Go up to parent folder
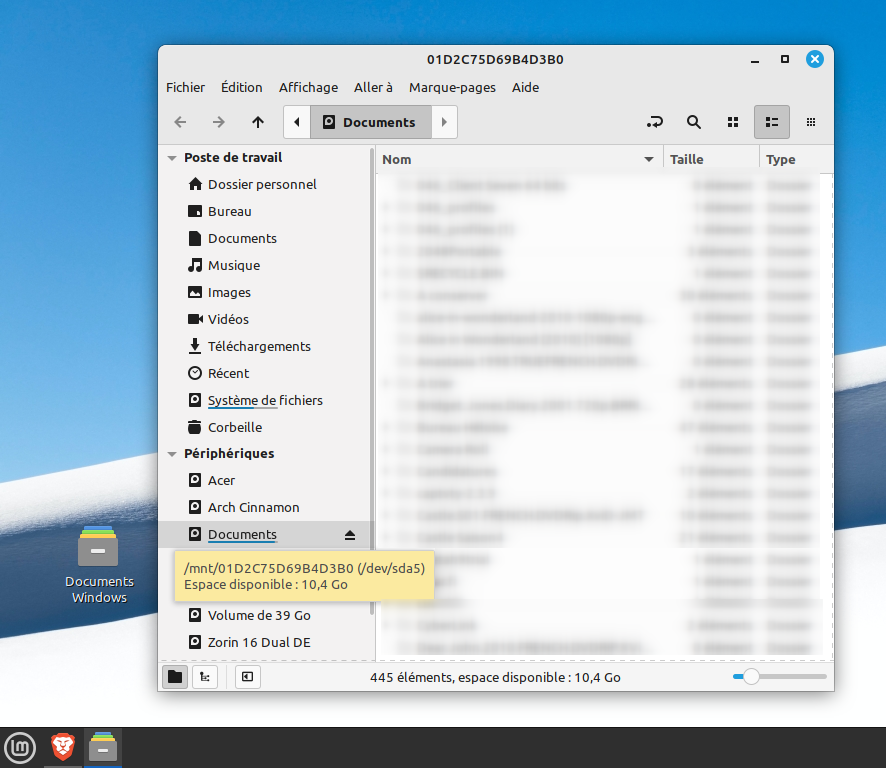 tap(258, 122)
